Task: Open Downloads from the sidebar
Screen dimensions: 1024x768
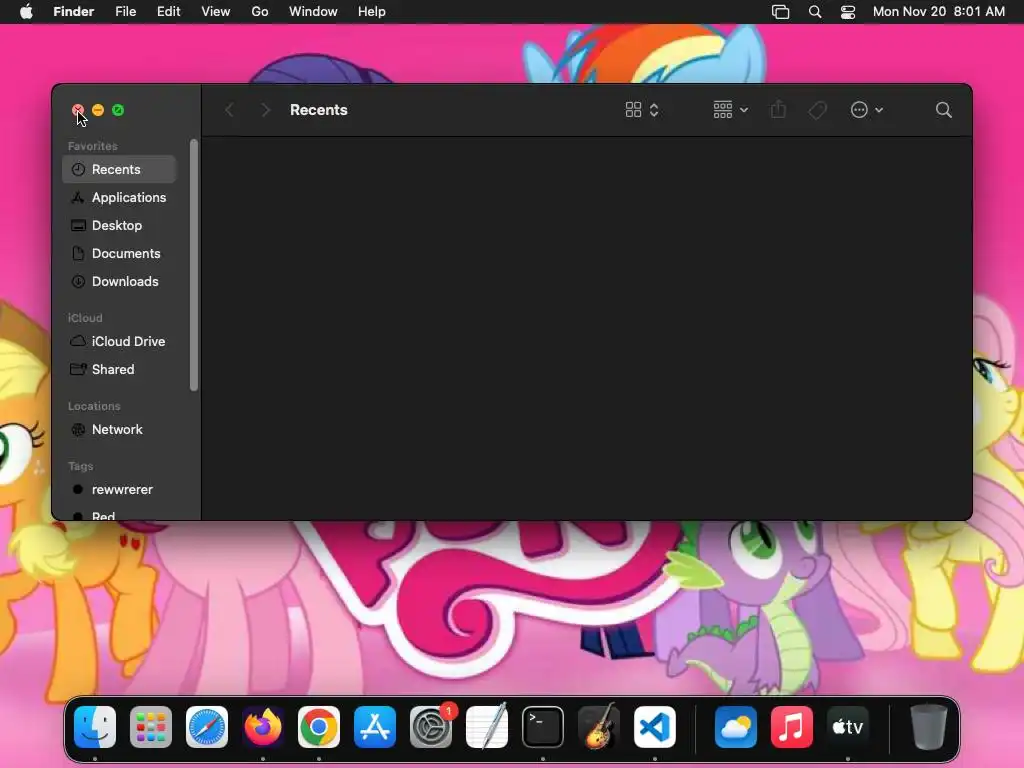Action: (120, 281)
